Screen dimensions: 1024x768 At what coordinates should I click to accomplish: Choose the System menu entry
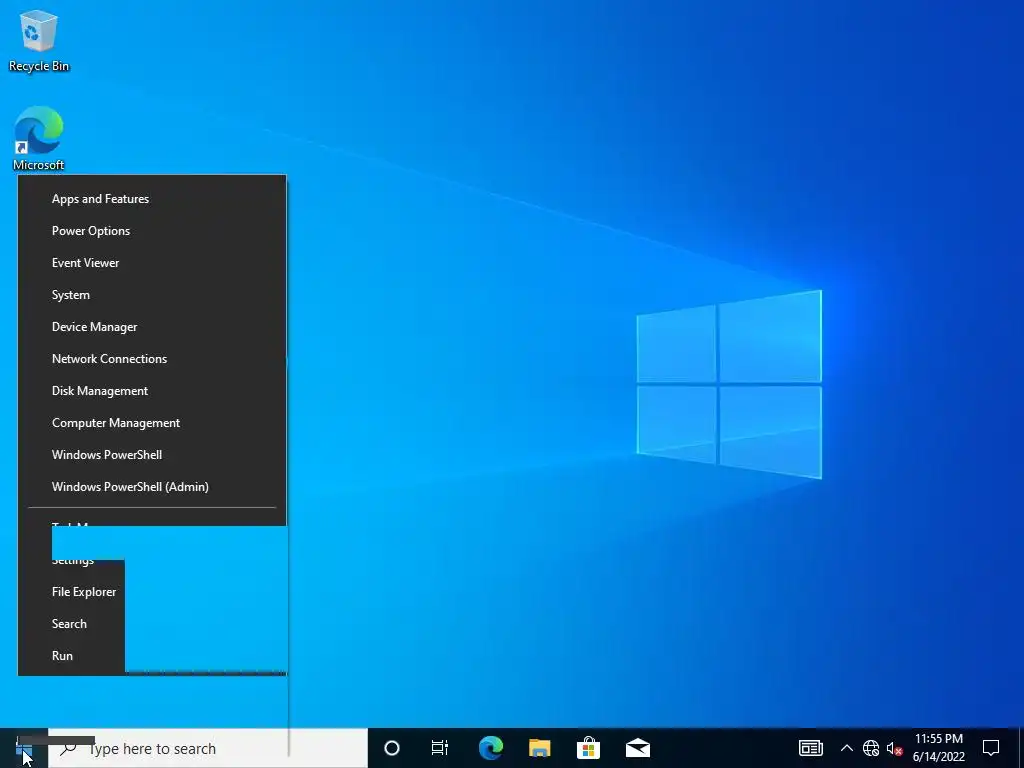click(152, 295)
